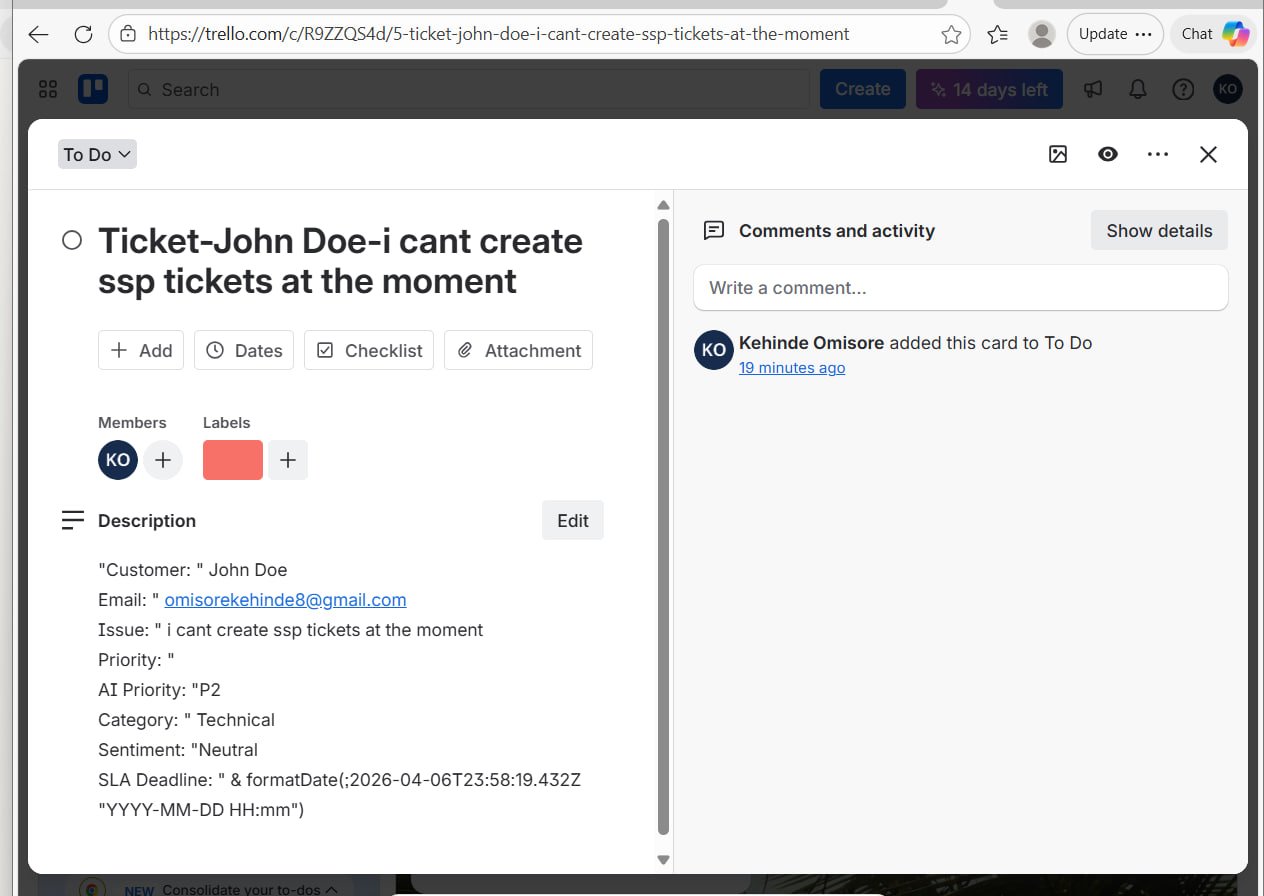Mark the card complete with the circle
Screen dimensions: 1264x896
click(72, 240)
